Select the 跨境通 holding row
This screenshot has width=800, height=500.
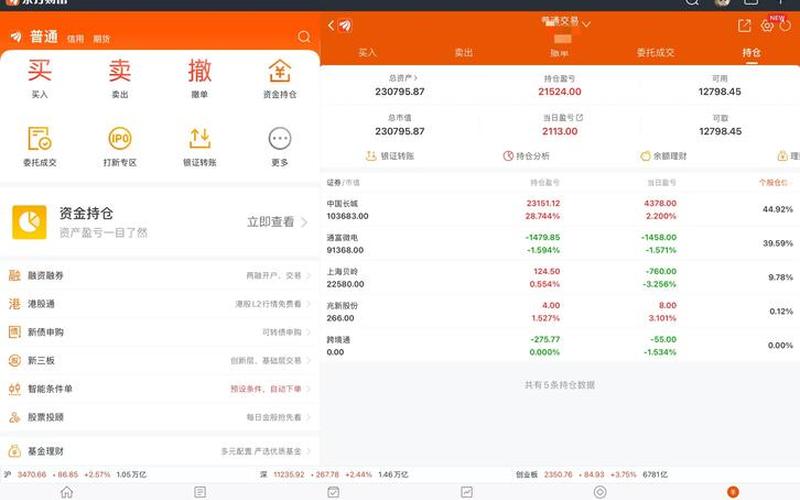click(560, 345)
